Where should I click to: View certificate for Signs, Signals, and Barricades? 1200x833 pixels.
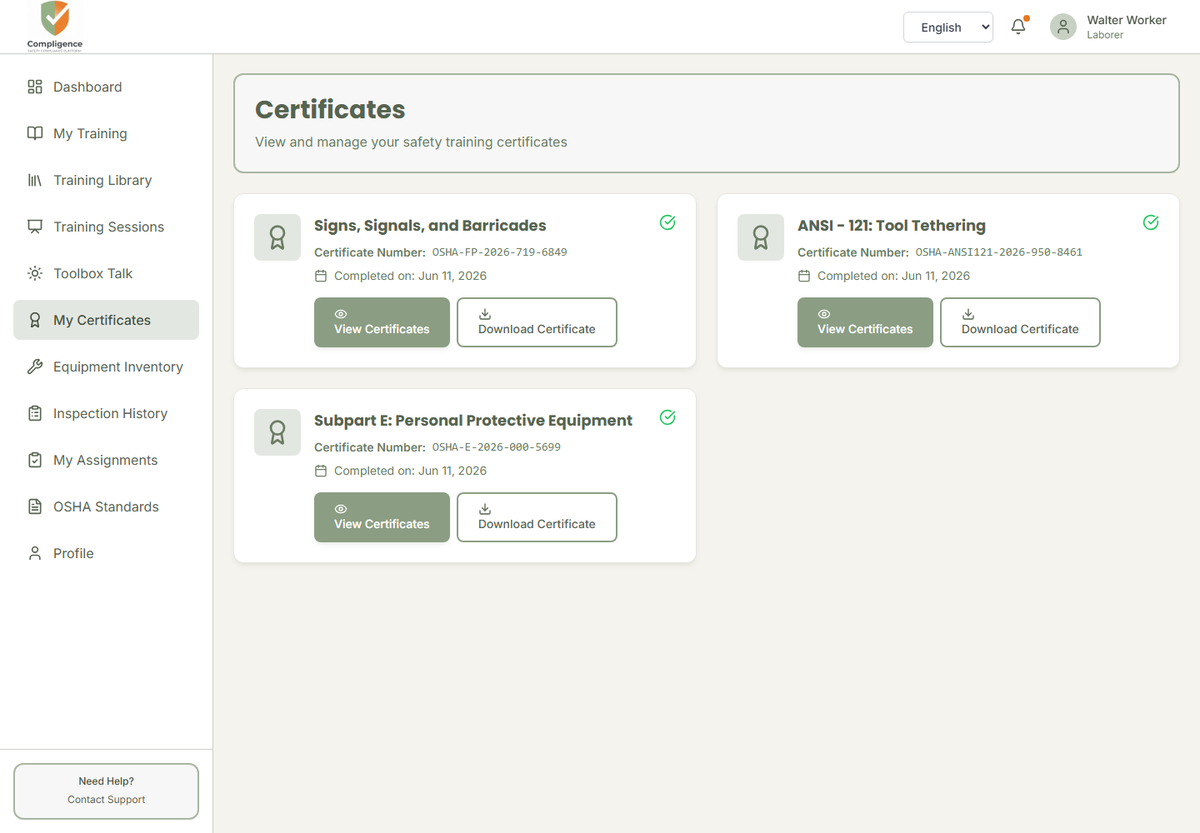coord(382,322)
